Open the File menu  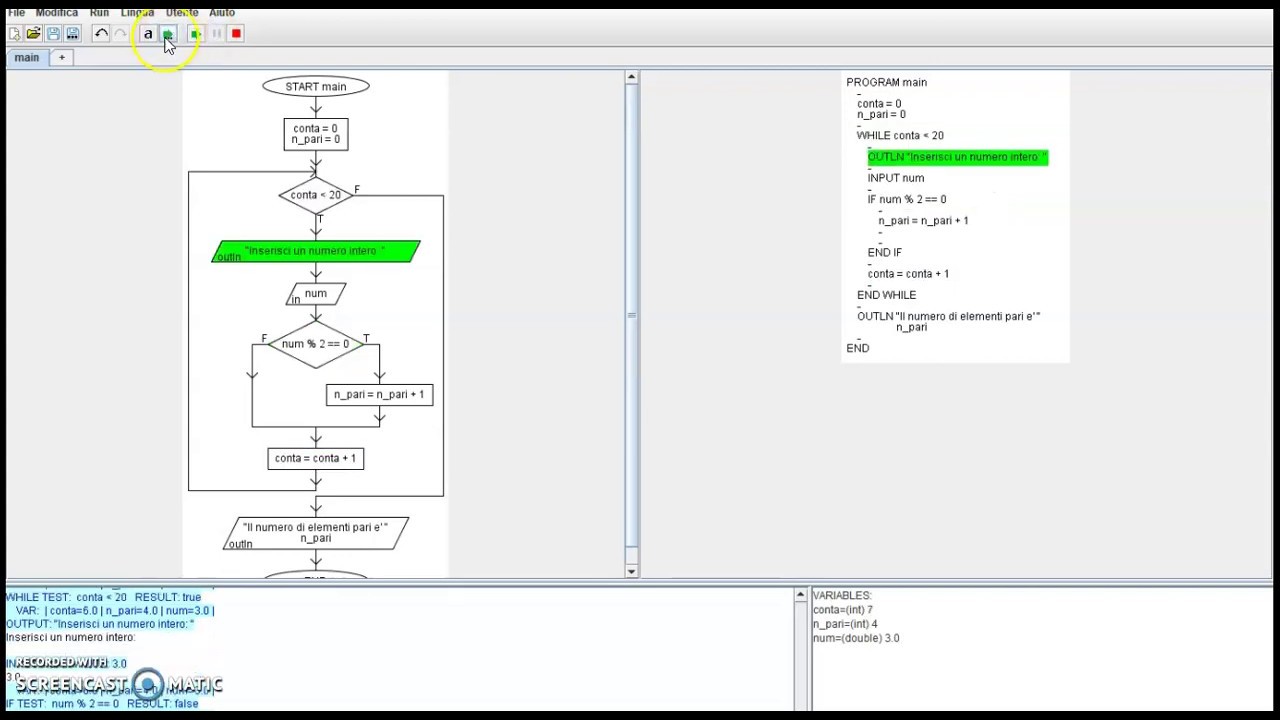pos(16,12)
